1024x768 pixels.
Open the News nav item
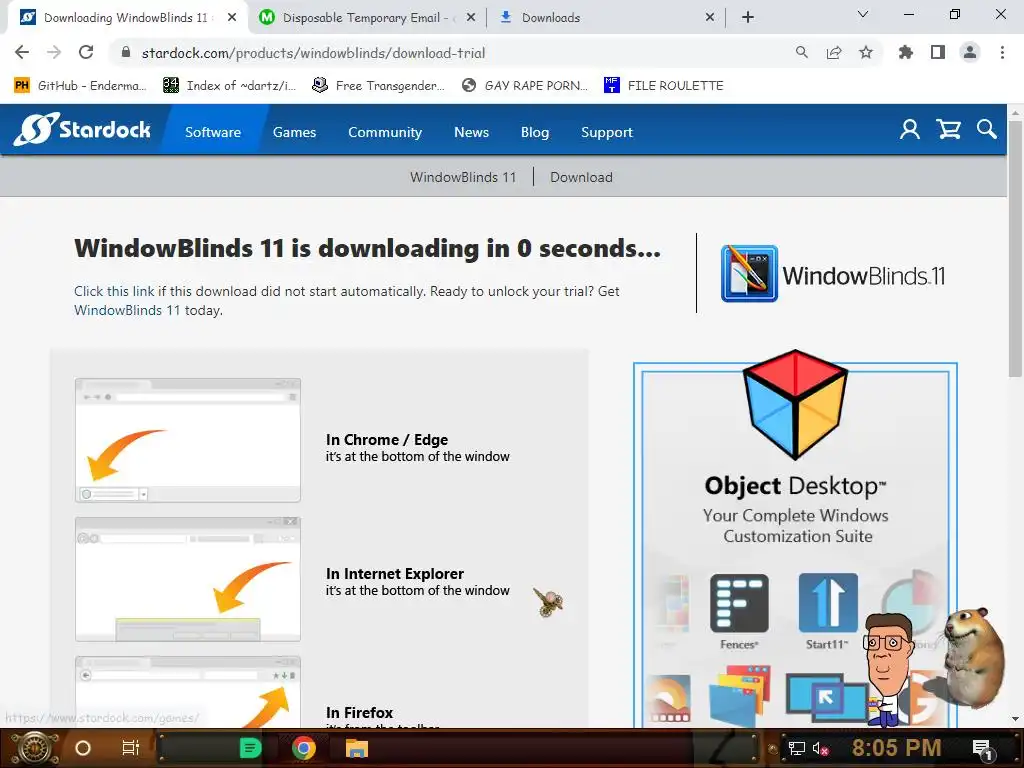[472, 132]
